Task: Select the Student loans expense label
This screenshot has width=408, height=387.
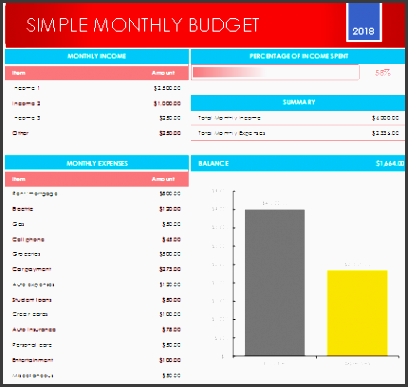Action: 32,300
